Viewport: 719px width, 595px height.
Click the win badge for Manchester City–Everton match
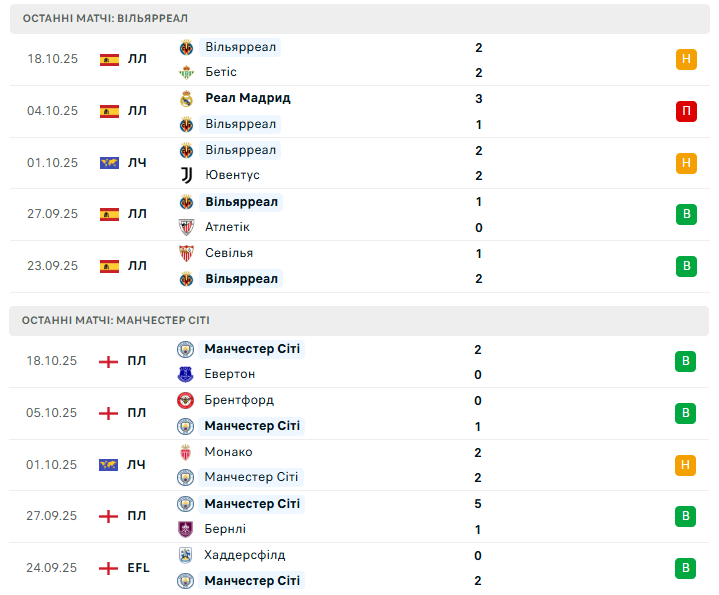click(x=686, y=361)
